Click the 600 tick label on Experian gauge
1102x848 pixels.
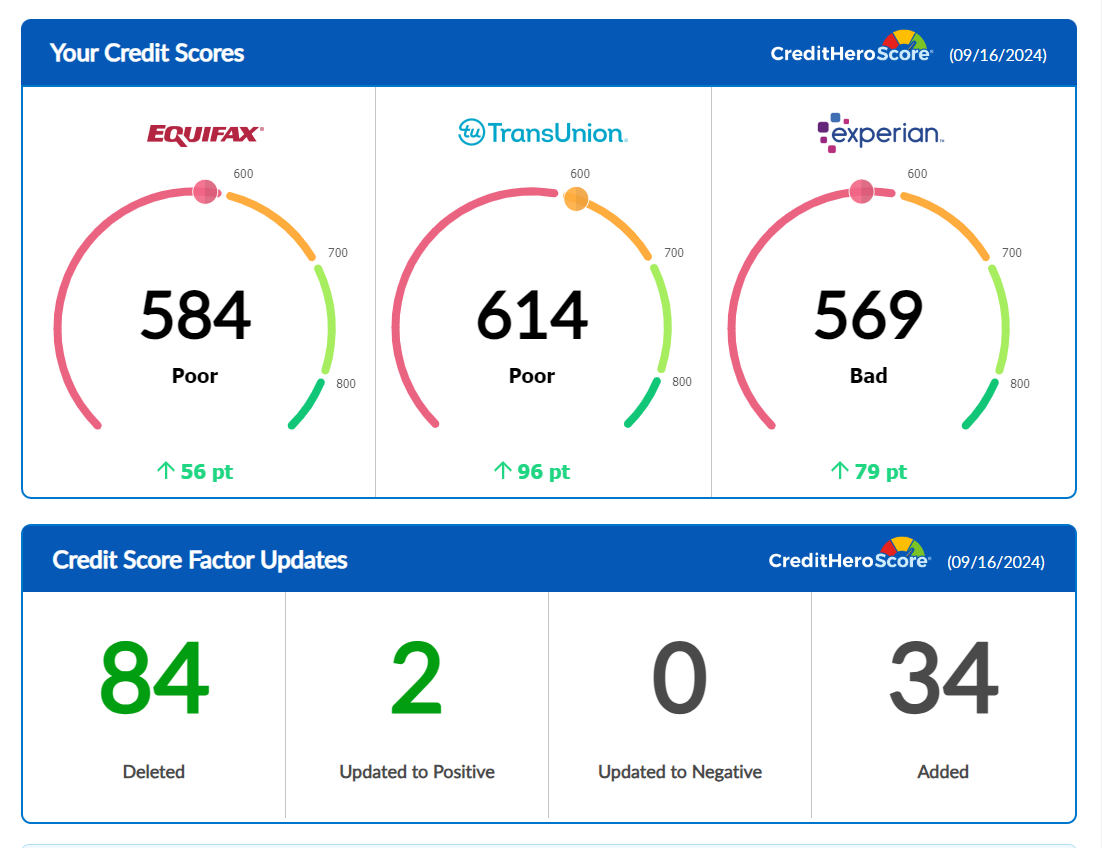(x=917, y=174)
